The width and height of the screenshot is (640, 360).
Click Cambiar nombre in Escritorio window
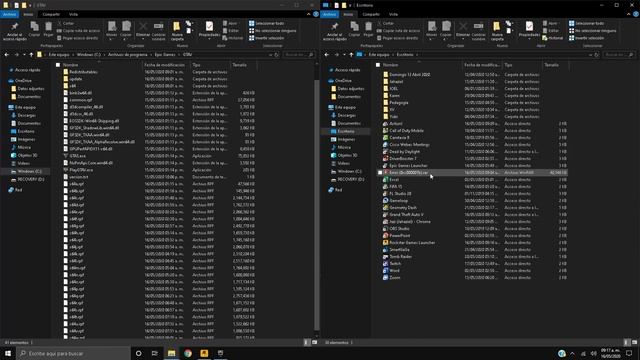pyautogui.click(x=478, y=31)
